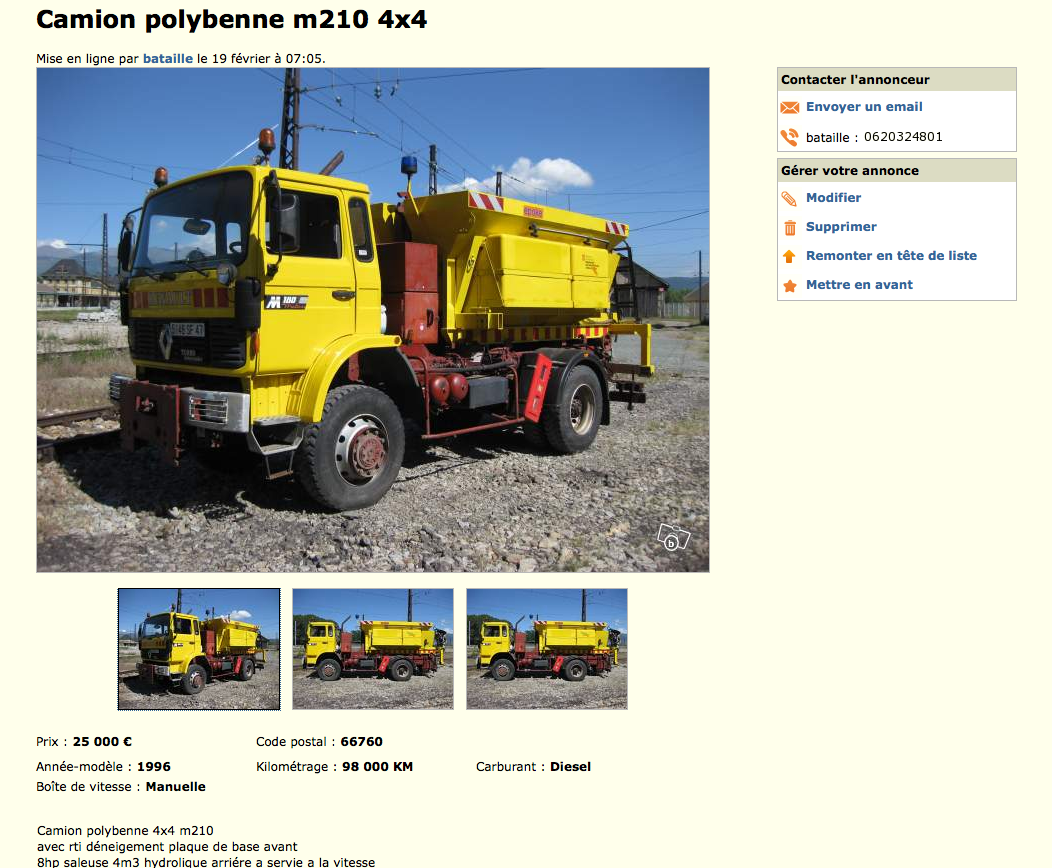The image size is (1052, 868).
Task: Select the second truck thumbnail
Action: tap(373, 649)
